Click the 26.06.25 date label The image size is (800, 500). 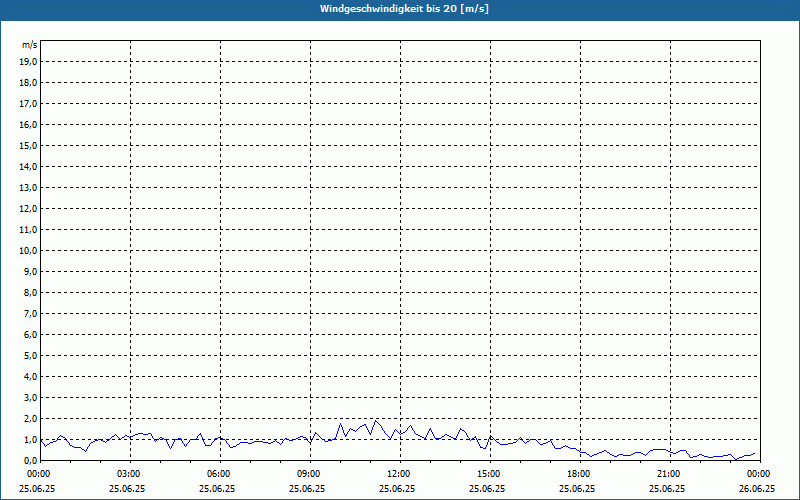[757, 489]
